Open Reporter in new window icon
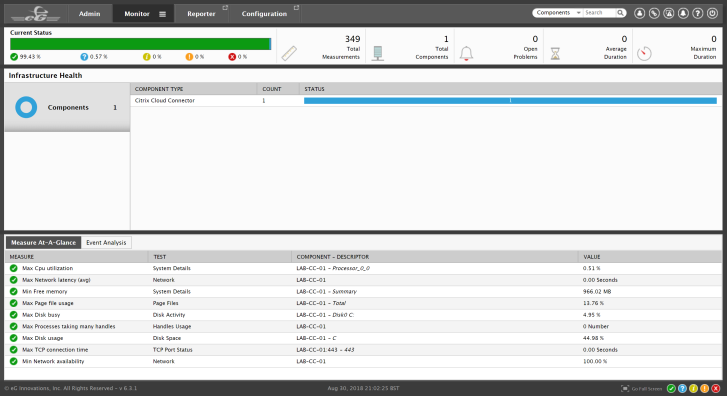Image resolution: width=727 pixels, height=396 pixels. point(225,7)
